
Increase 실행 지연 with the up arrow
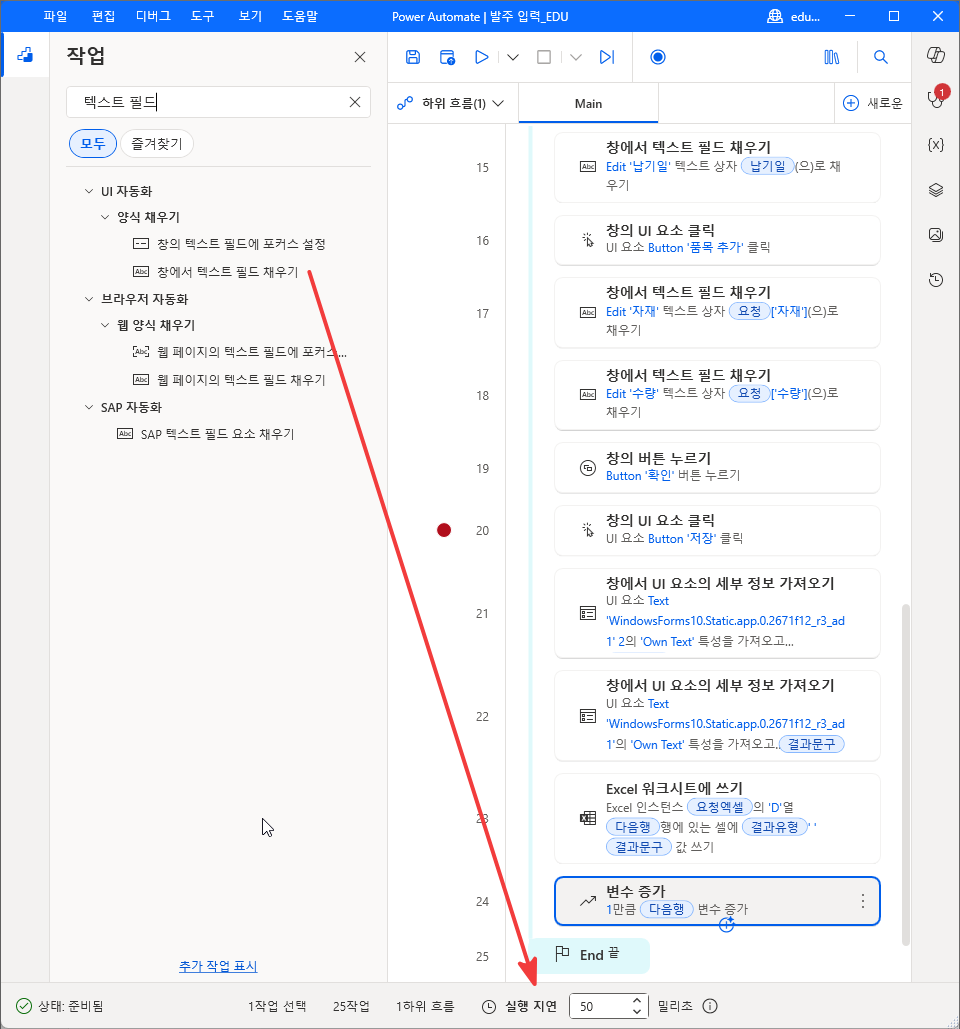pos(637,1000)
